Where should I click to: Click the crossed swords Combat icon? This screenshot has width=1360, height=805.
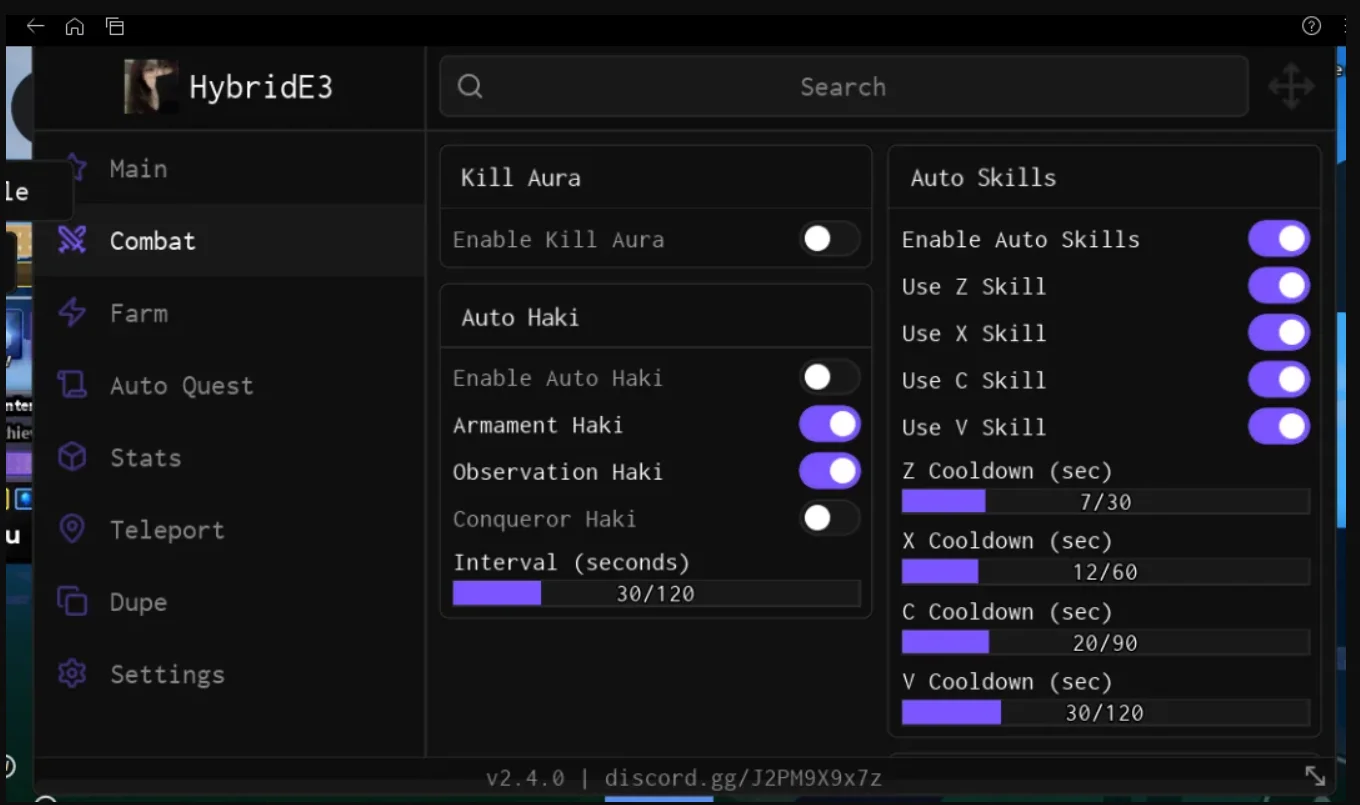click(72, 241)
